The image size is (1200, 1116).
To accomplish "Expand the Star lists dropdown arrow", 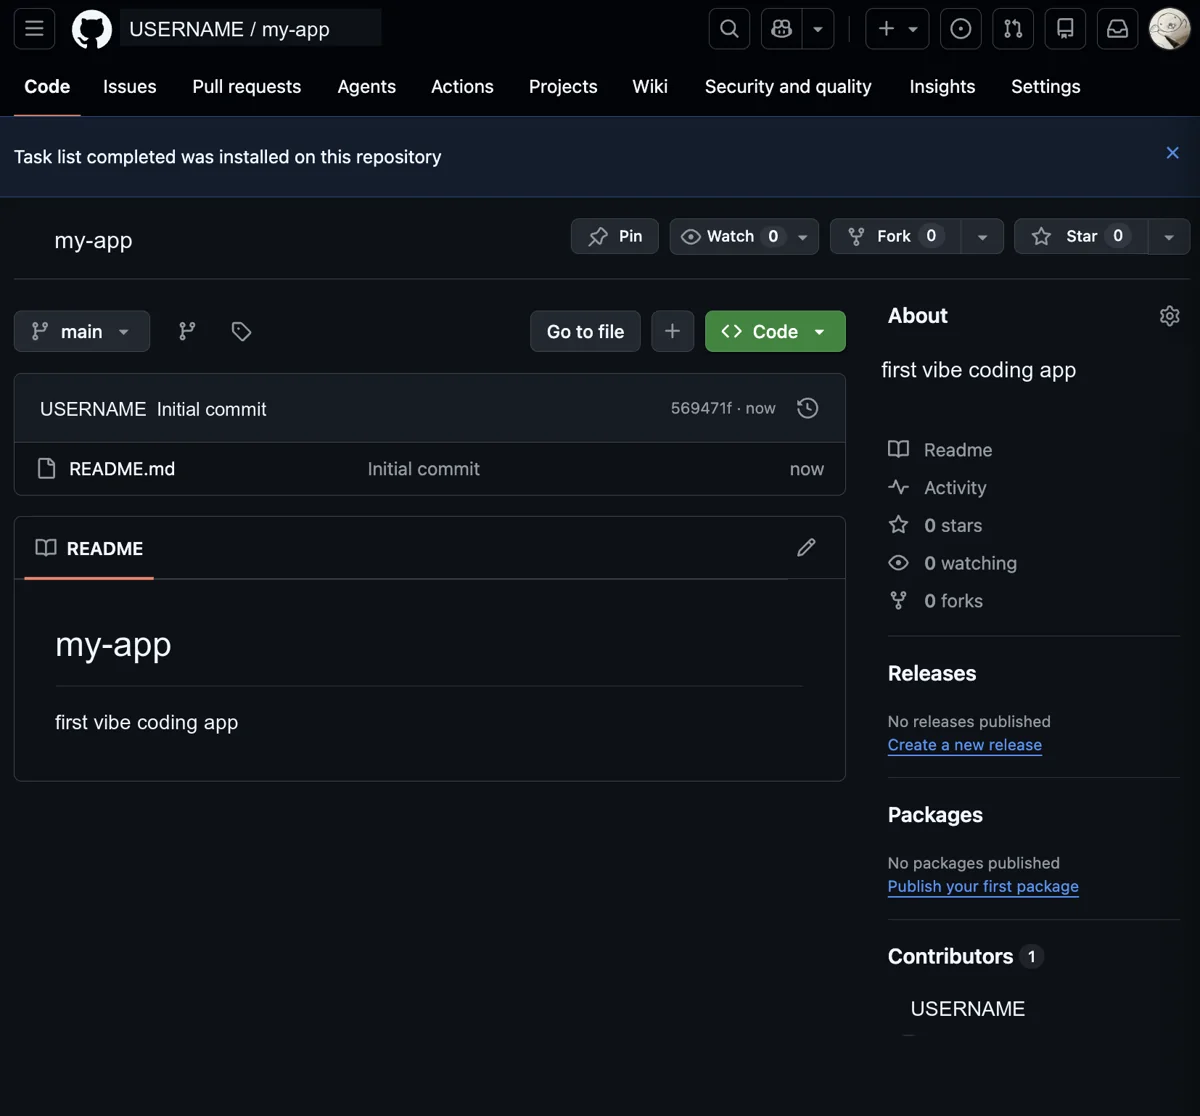I will coord(1168,236).
